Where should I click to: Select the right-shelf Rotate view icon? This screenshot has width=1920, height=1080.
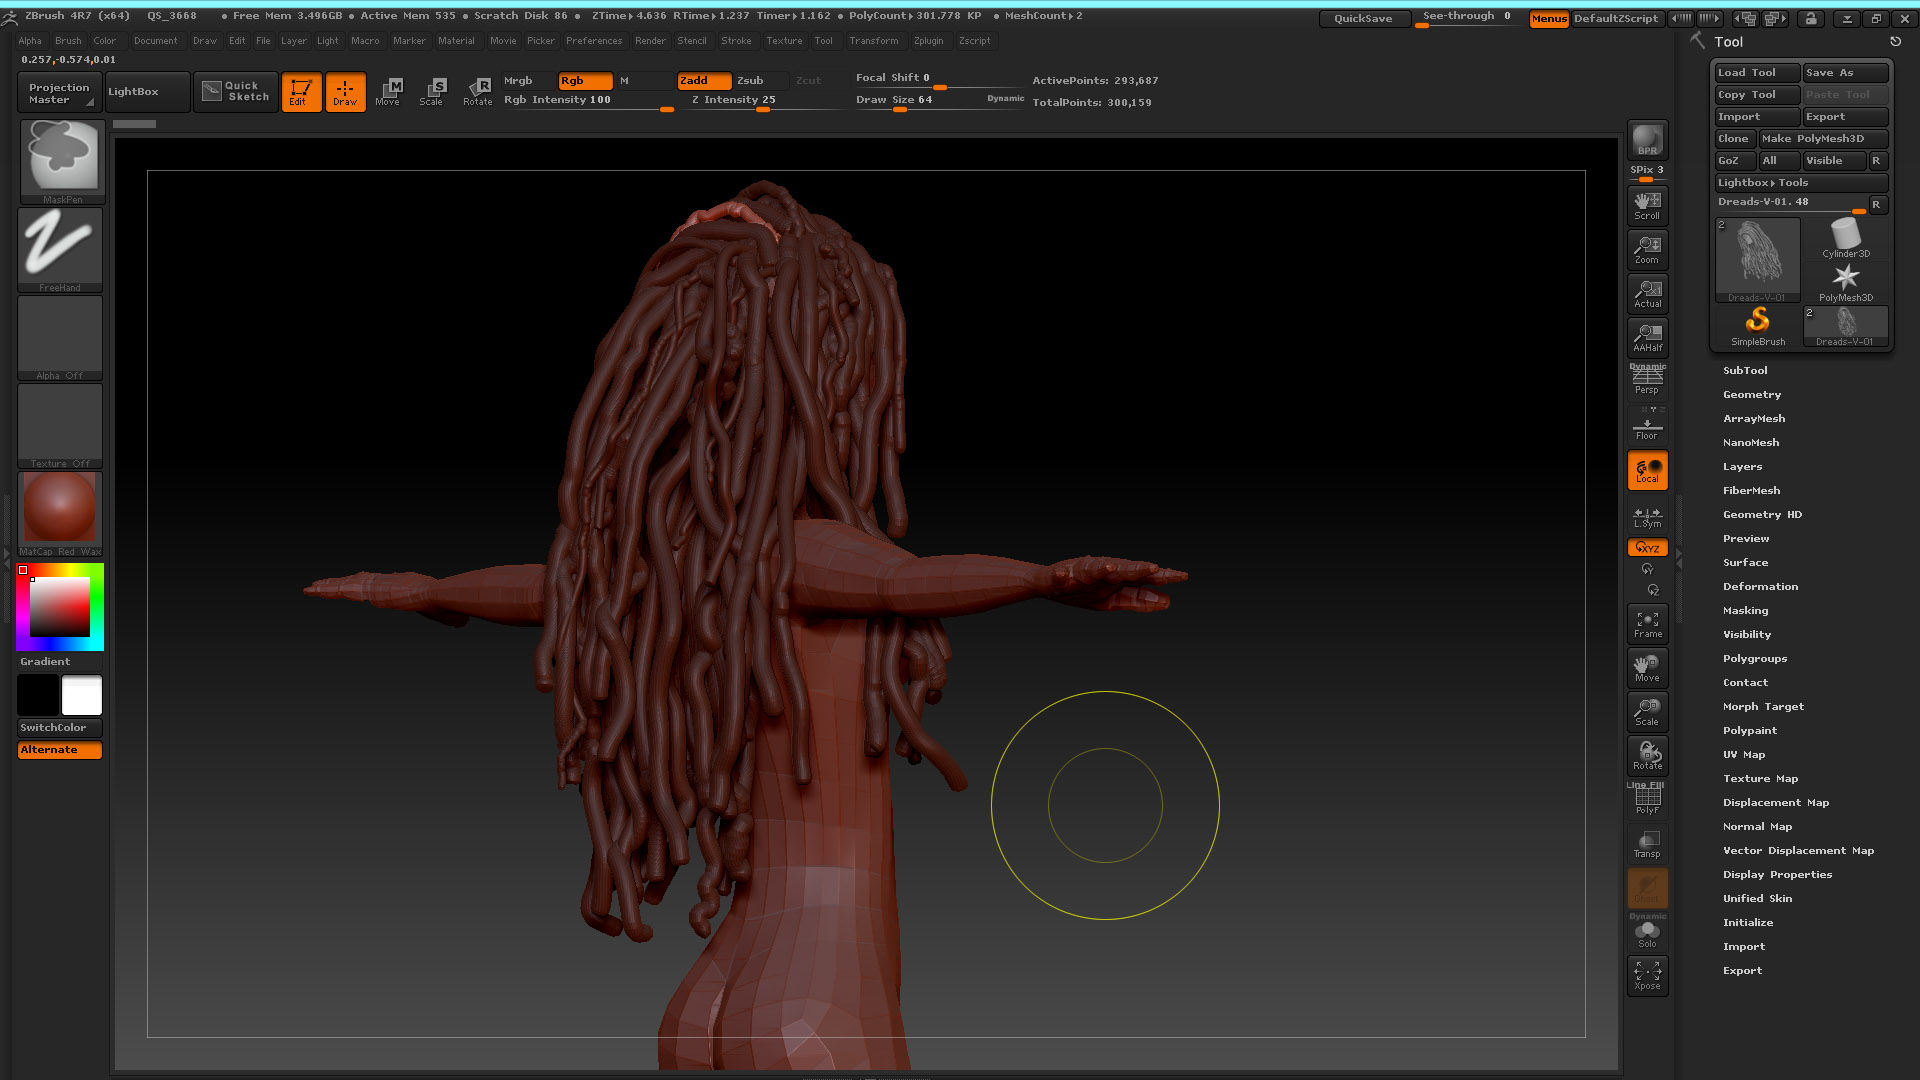tap(1647, 755)
